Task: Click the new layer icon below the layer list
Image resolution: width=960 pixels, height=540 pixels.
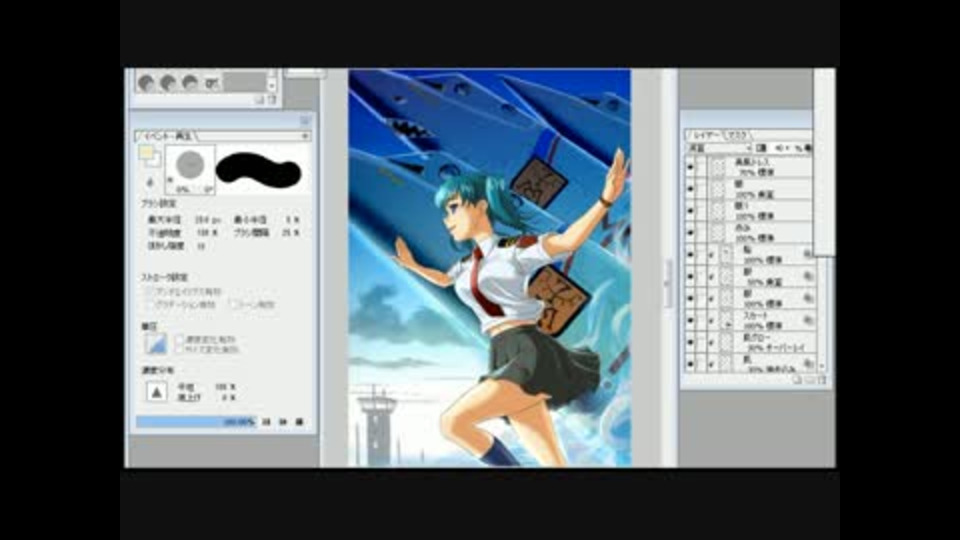Action: tap(797, 380)
